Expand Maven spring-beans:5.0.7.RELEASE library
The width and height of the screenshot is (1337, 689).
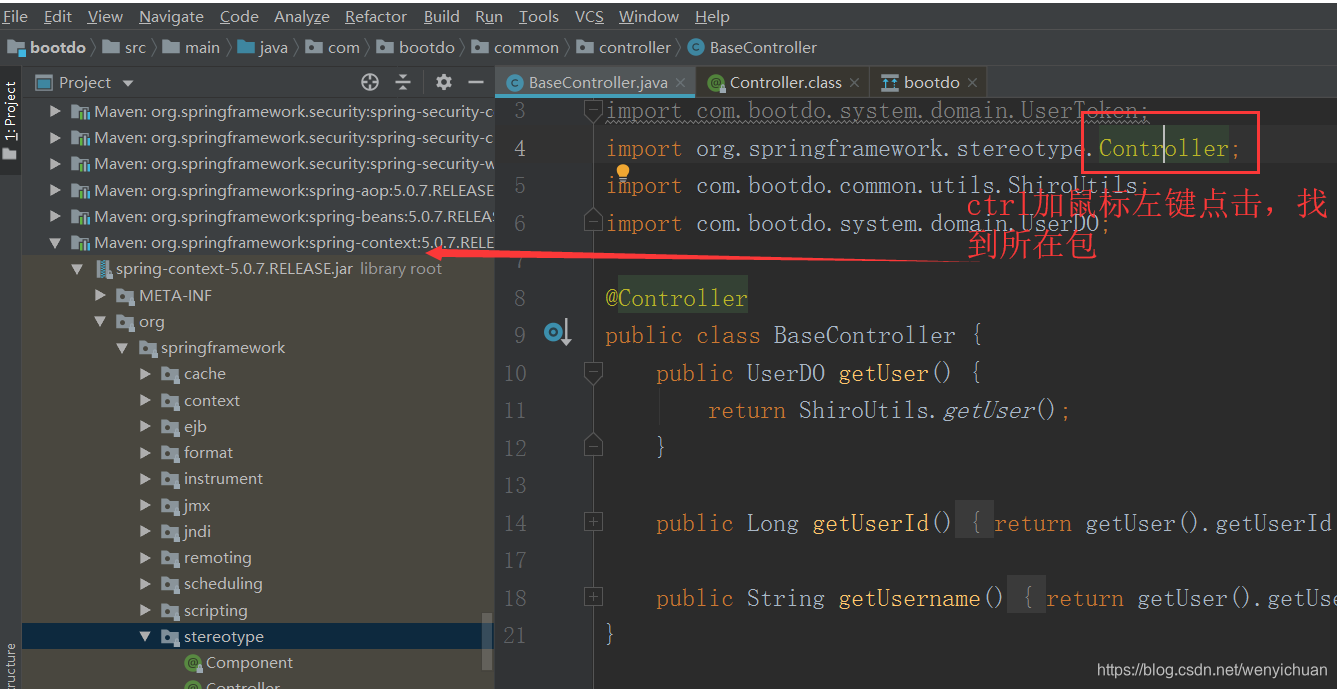click(55, 216)
